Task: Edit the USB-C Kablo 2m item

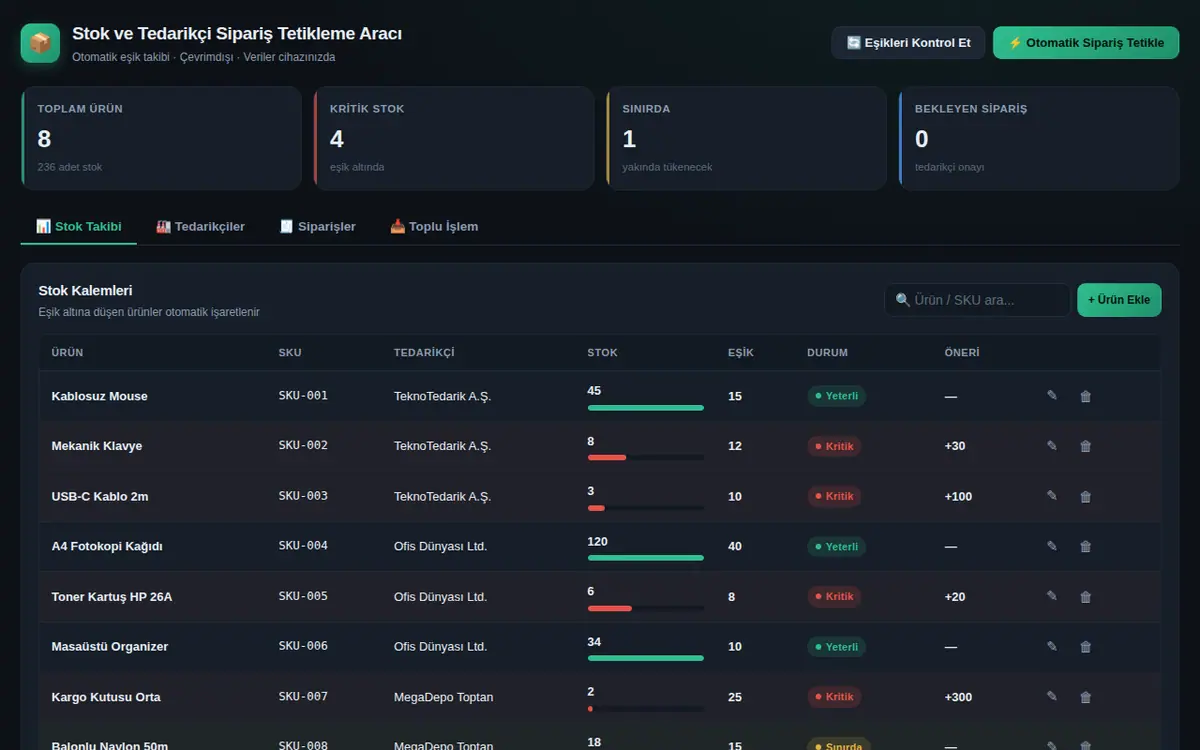Action: click(1052, 496)
